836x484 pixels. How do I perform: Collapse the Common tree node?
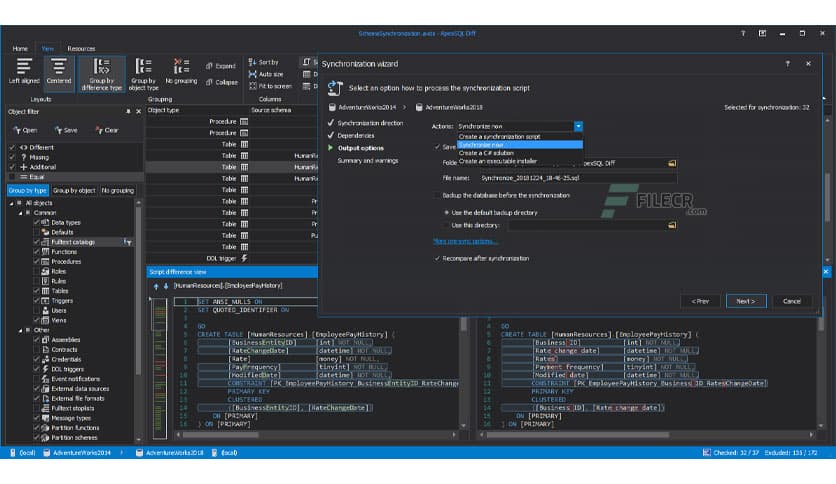[x=21, y=213]
